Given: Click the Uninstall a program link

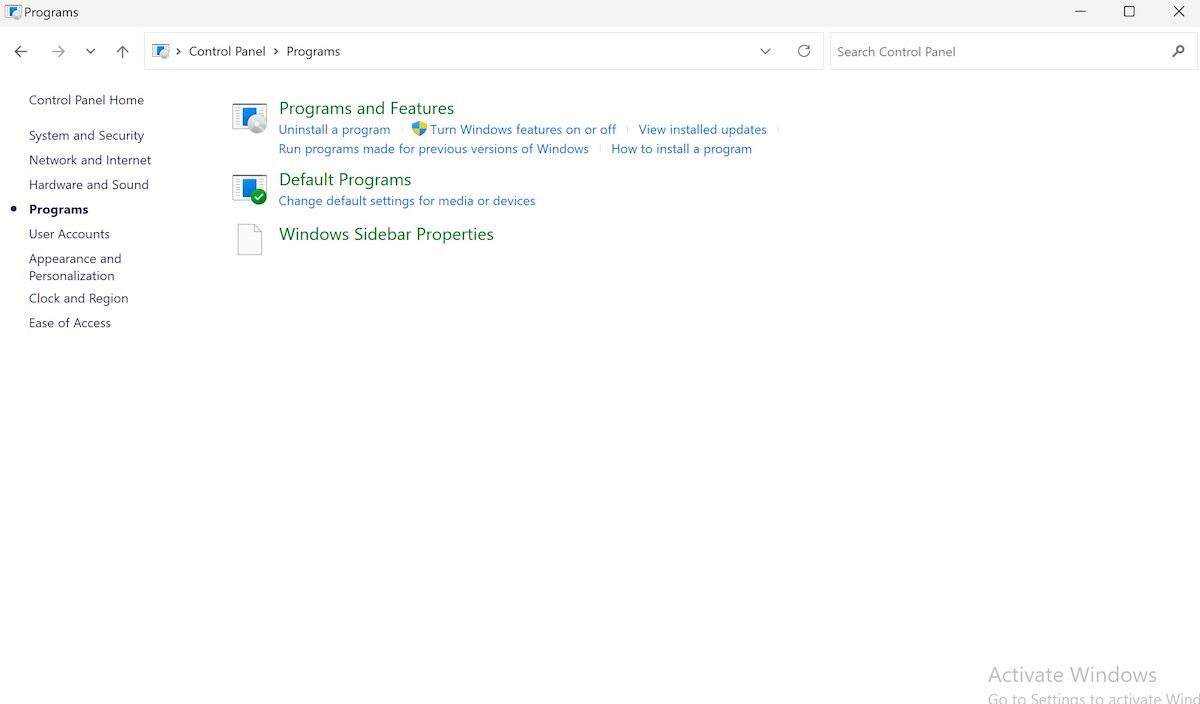Looking at the screenshot, I should (x=334, y=129).
